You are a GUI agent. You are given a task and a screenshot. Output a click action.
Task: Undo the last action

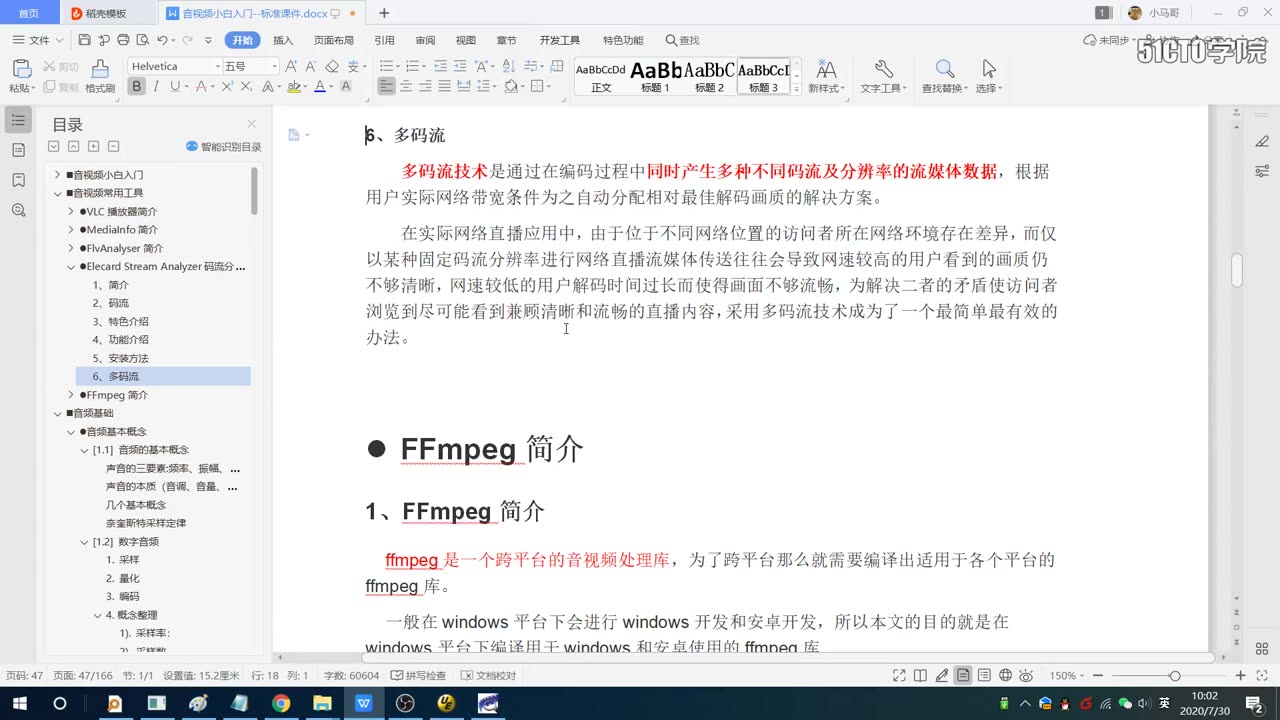[162, 40]
